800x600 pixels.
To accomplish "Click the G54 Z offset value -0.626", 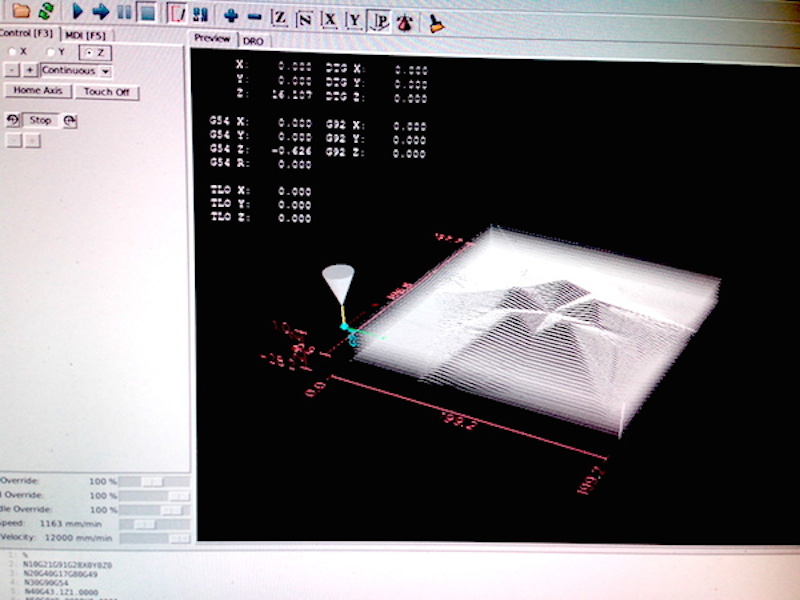I will click(x=292, y=151).
